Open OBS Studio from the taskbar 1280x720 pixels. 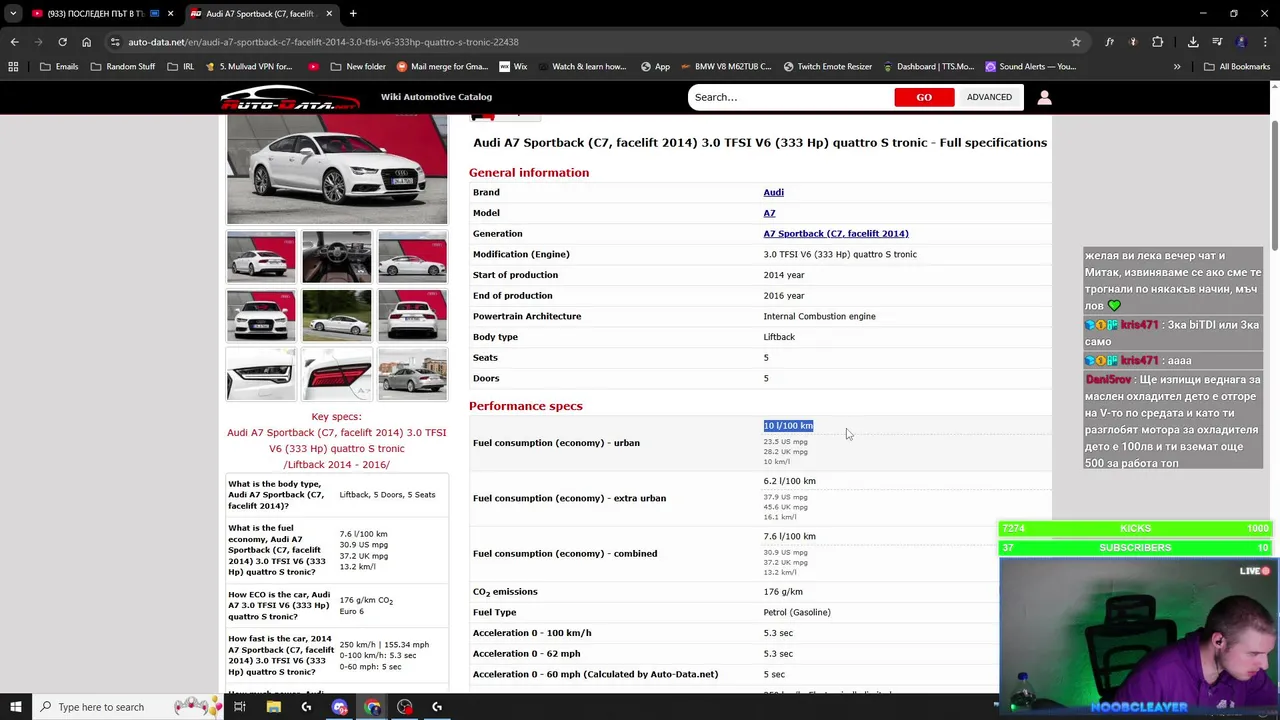(405, 707)
